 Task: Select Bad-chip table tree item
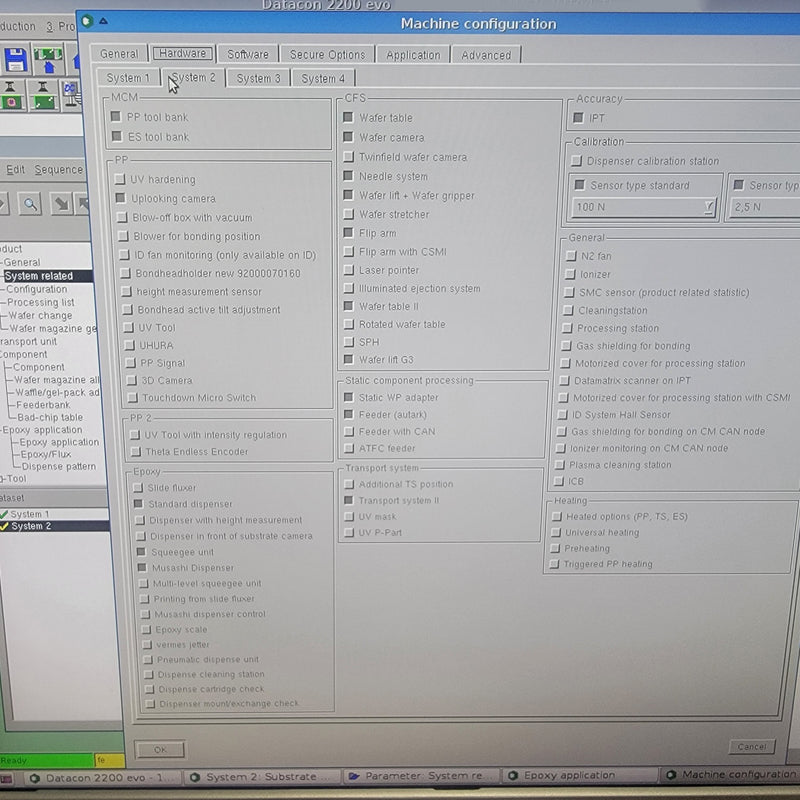pyautogui.click(x=50, y=417)
